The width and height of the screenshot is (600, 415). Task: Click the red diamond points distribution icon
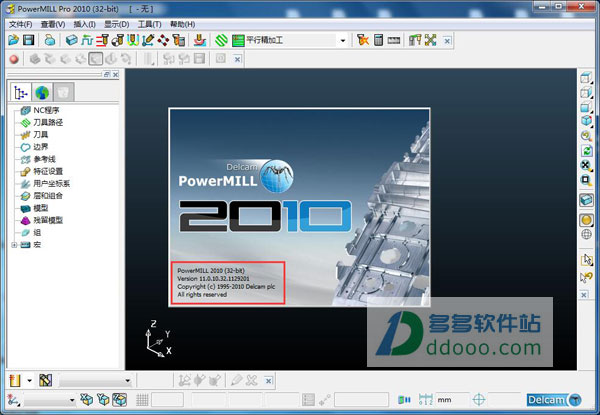[163, 40]
